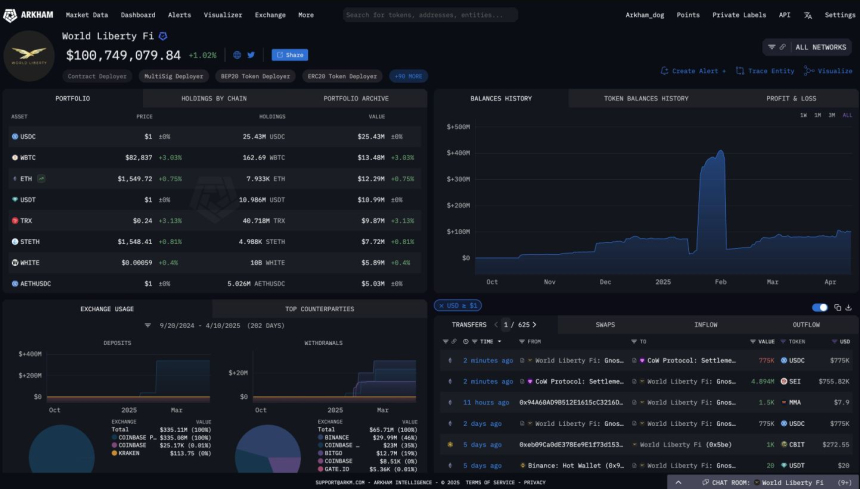Viewport: 860px width, 489px height.
Task: Click the Binance Hot Wallet icon in transfers
Action: 523,465
